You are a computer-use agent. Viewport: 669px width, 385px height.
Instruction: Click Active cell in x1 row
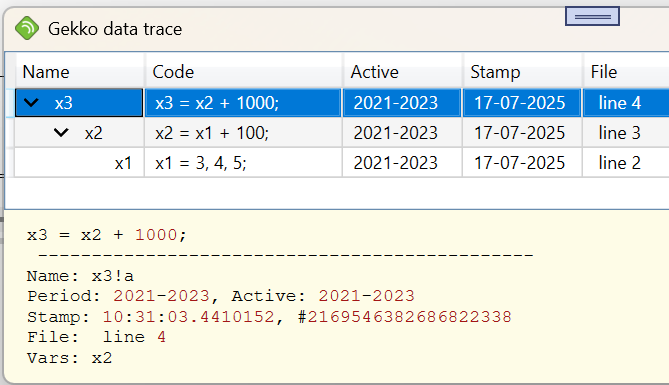tap(402, 163)
